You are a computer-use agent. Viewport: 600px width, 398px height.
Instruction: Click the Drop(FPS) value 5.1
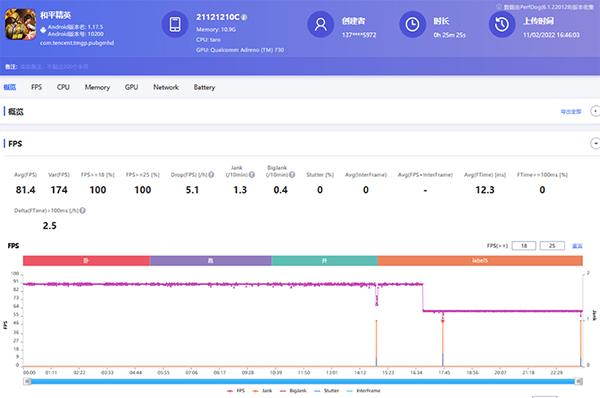[192, 190]
